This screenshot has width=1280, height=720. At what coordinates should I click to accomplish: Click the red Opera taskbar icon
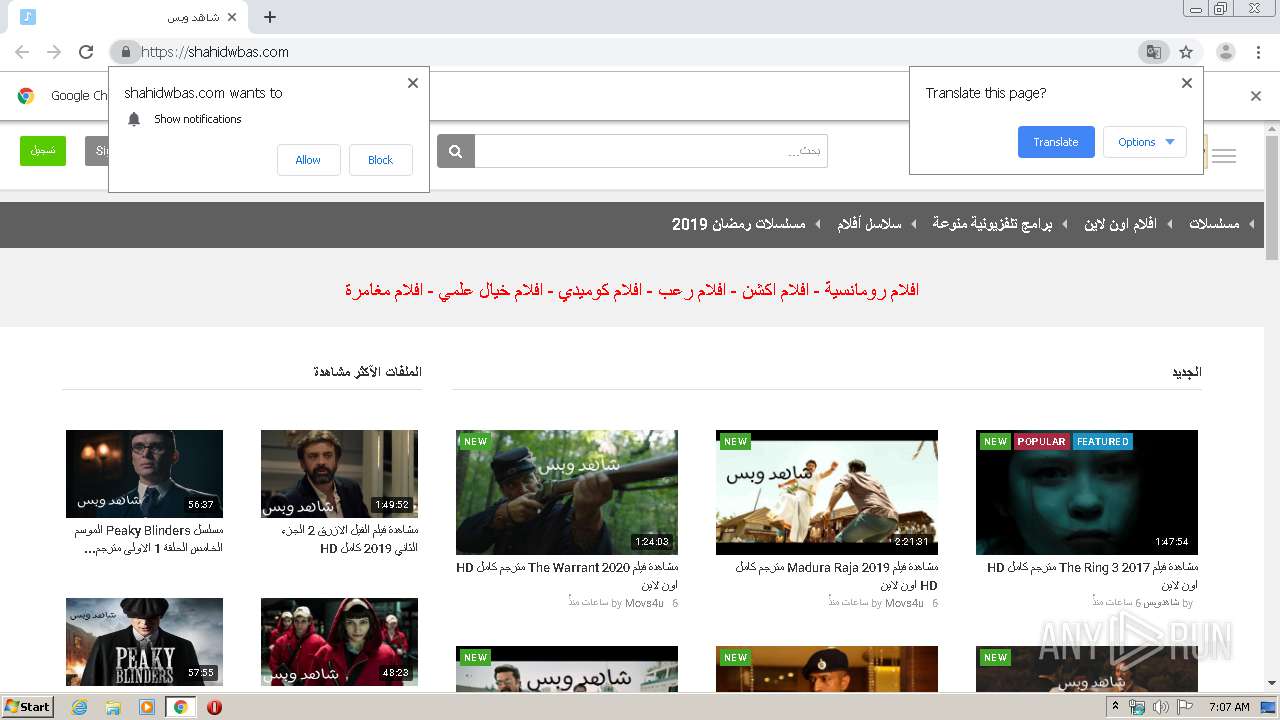pos(214,707)
